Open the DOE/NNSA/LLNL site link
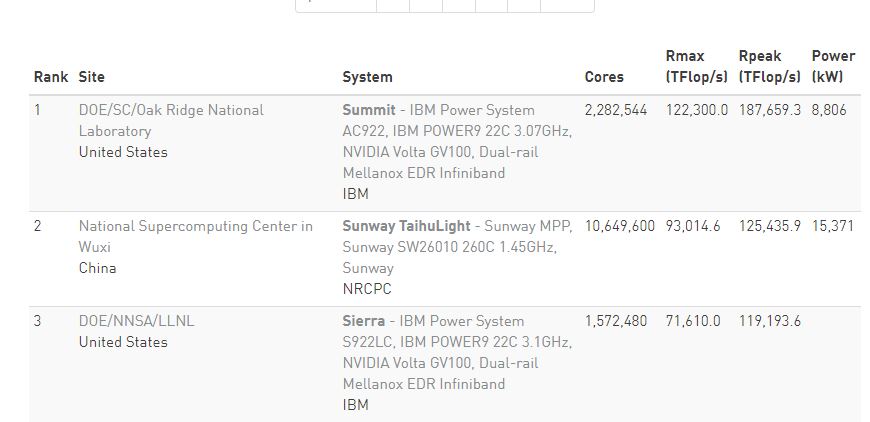Screen dimensions: 870x422 click(x=136, y=321)
